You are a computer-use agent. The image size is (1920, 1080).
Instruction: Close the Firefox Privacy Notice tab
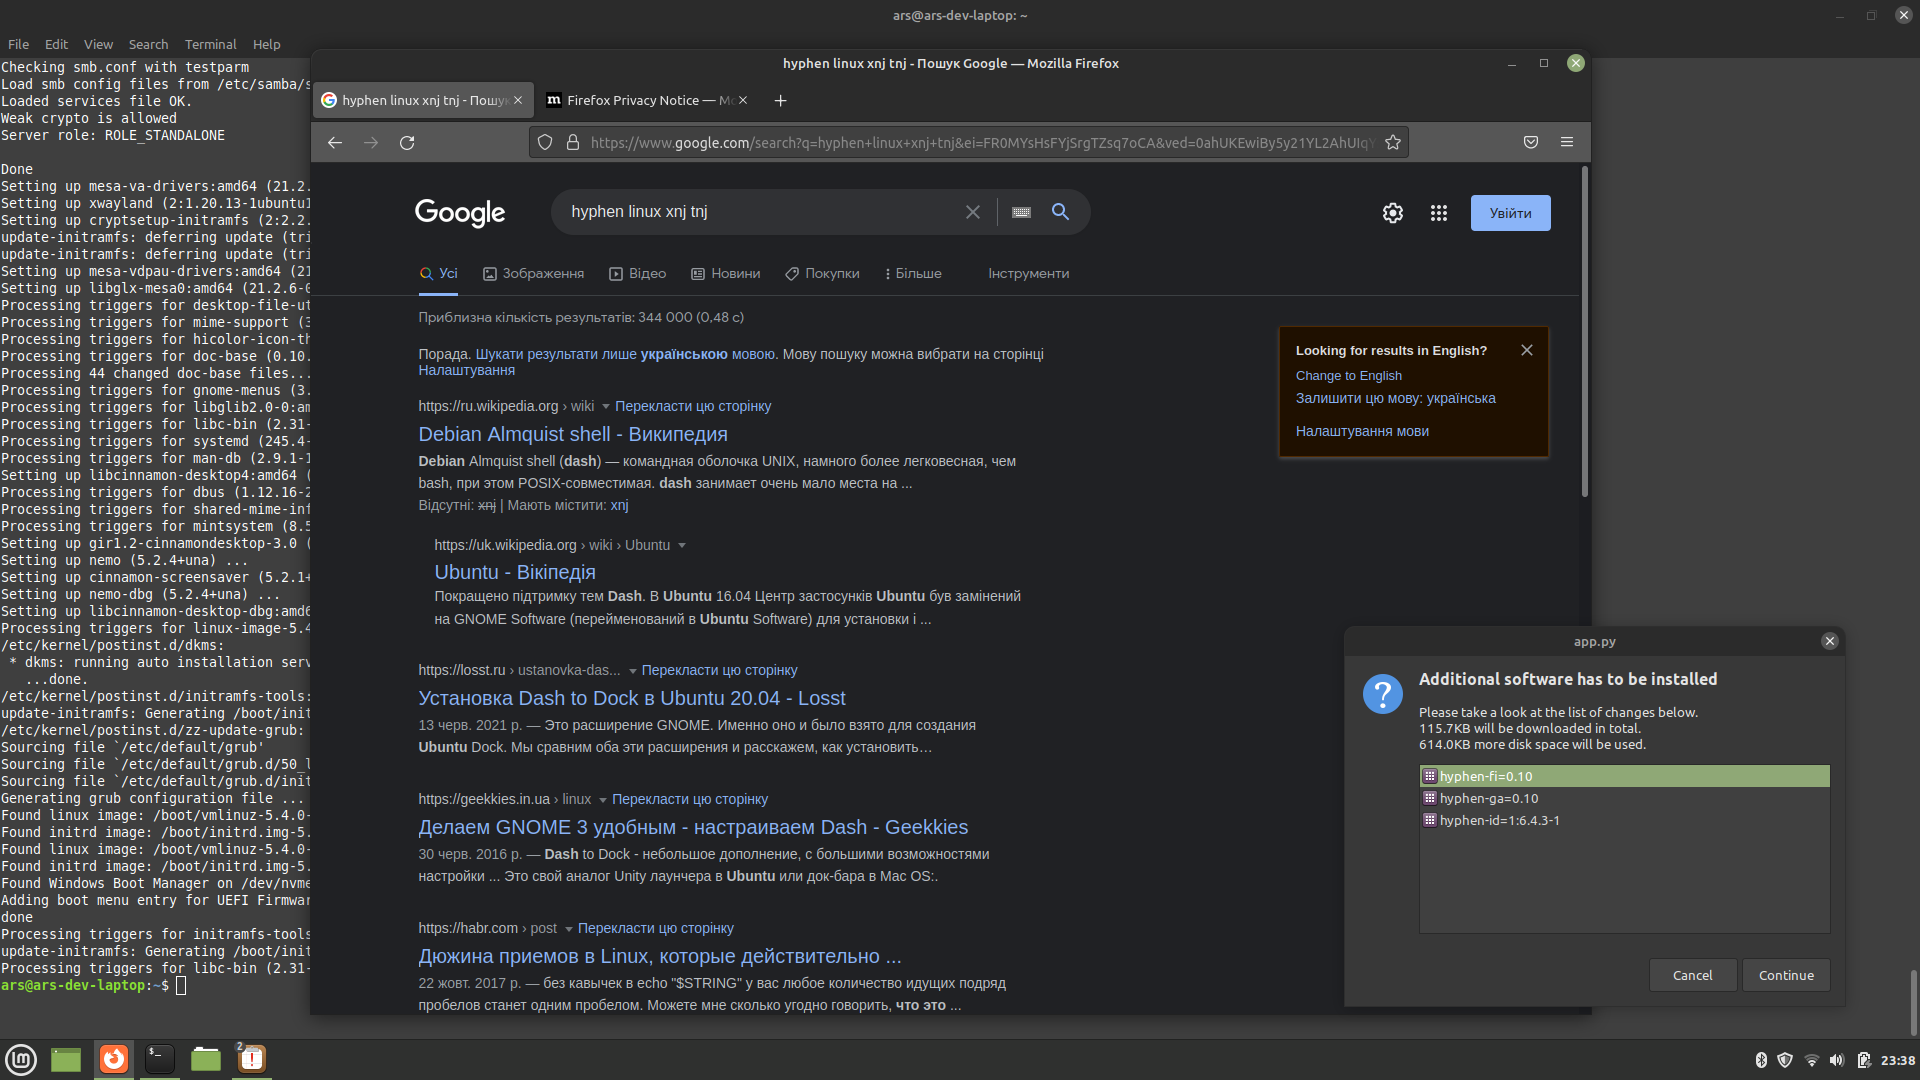pos(743,100)
